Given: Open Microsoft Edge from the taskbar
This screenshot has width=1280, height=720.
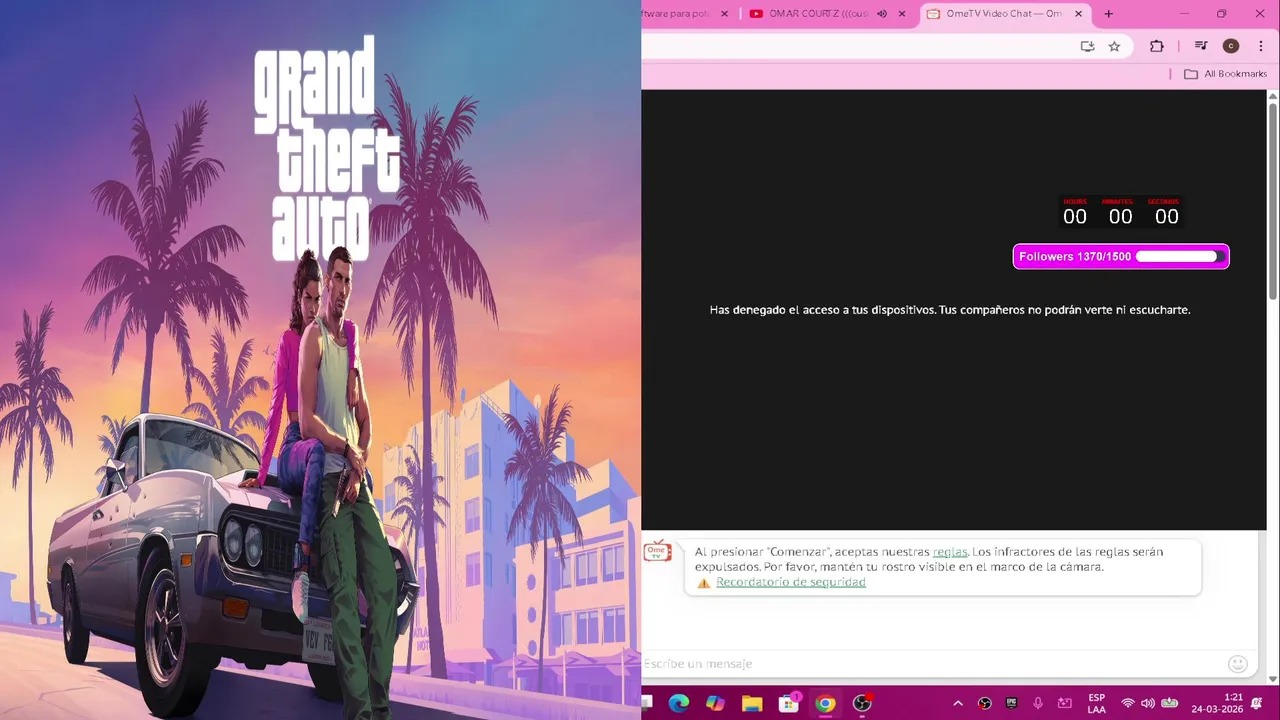Looking at the screenshot, I should coord(679,703).
